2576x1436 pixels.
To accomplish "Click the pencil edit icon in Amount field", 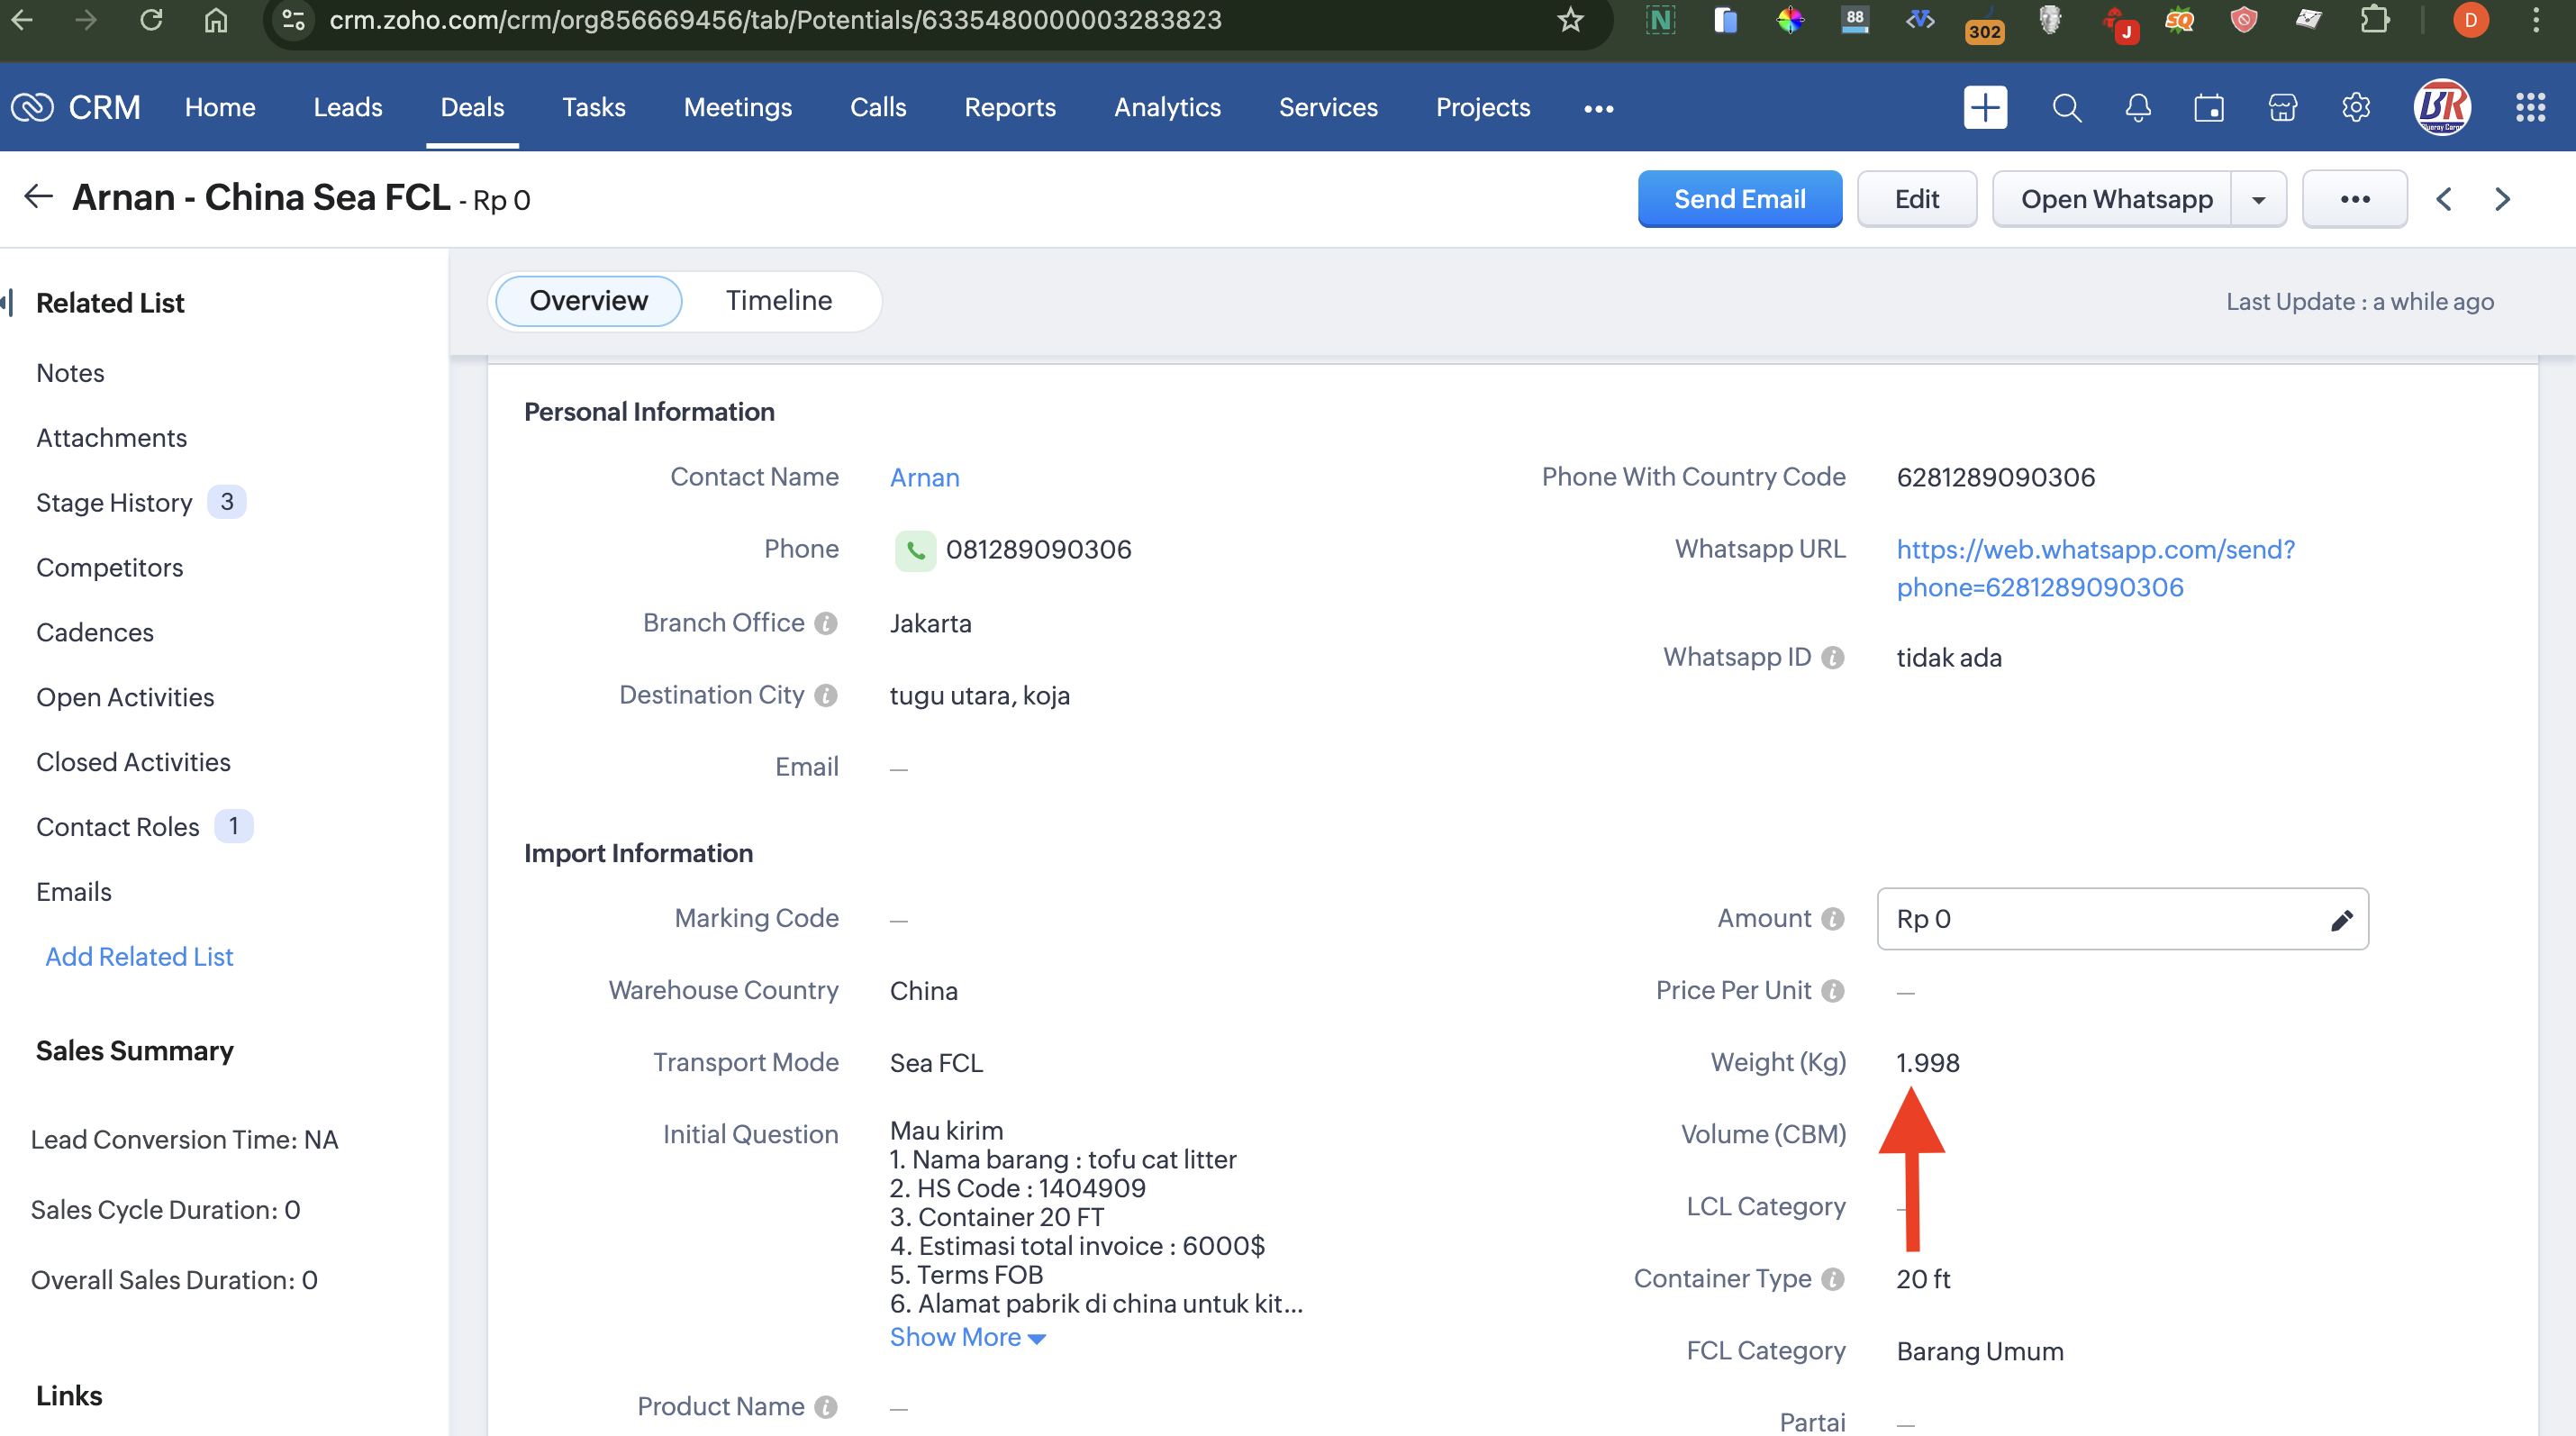I will 2341,920.
